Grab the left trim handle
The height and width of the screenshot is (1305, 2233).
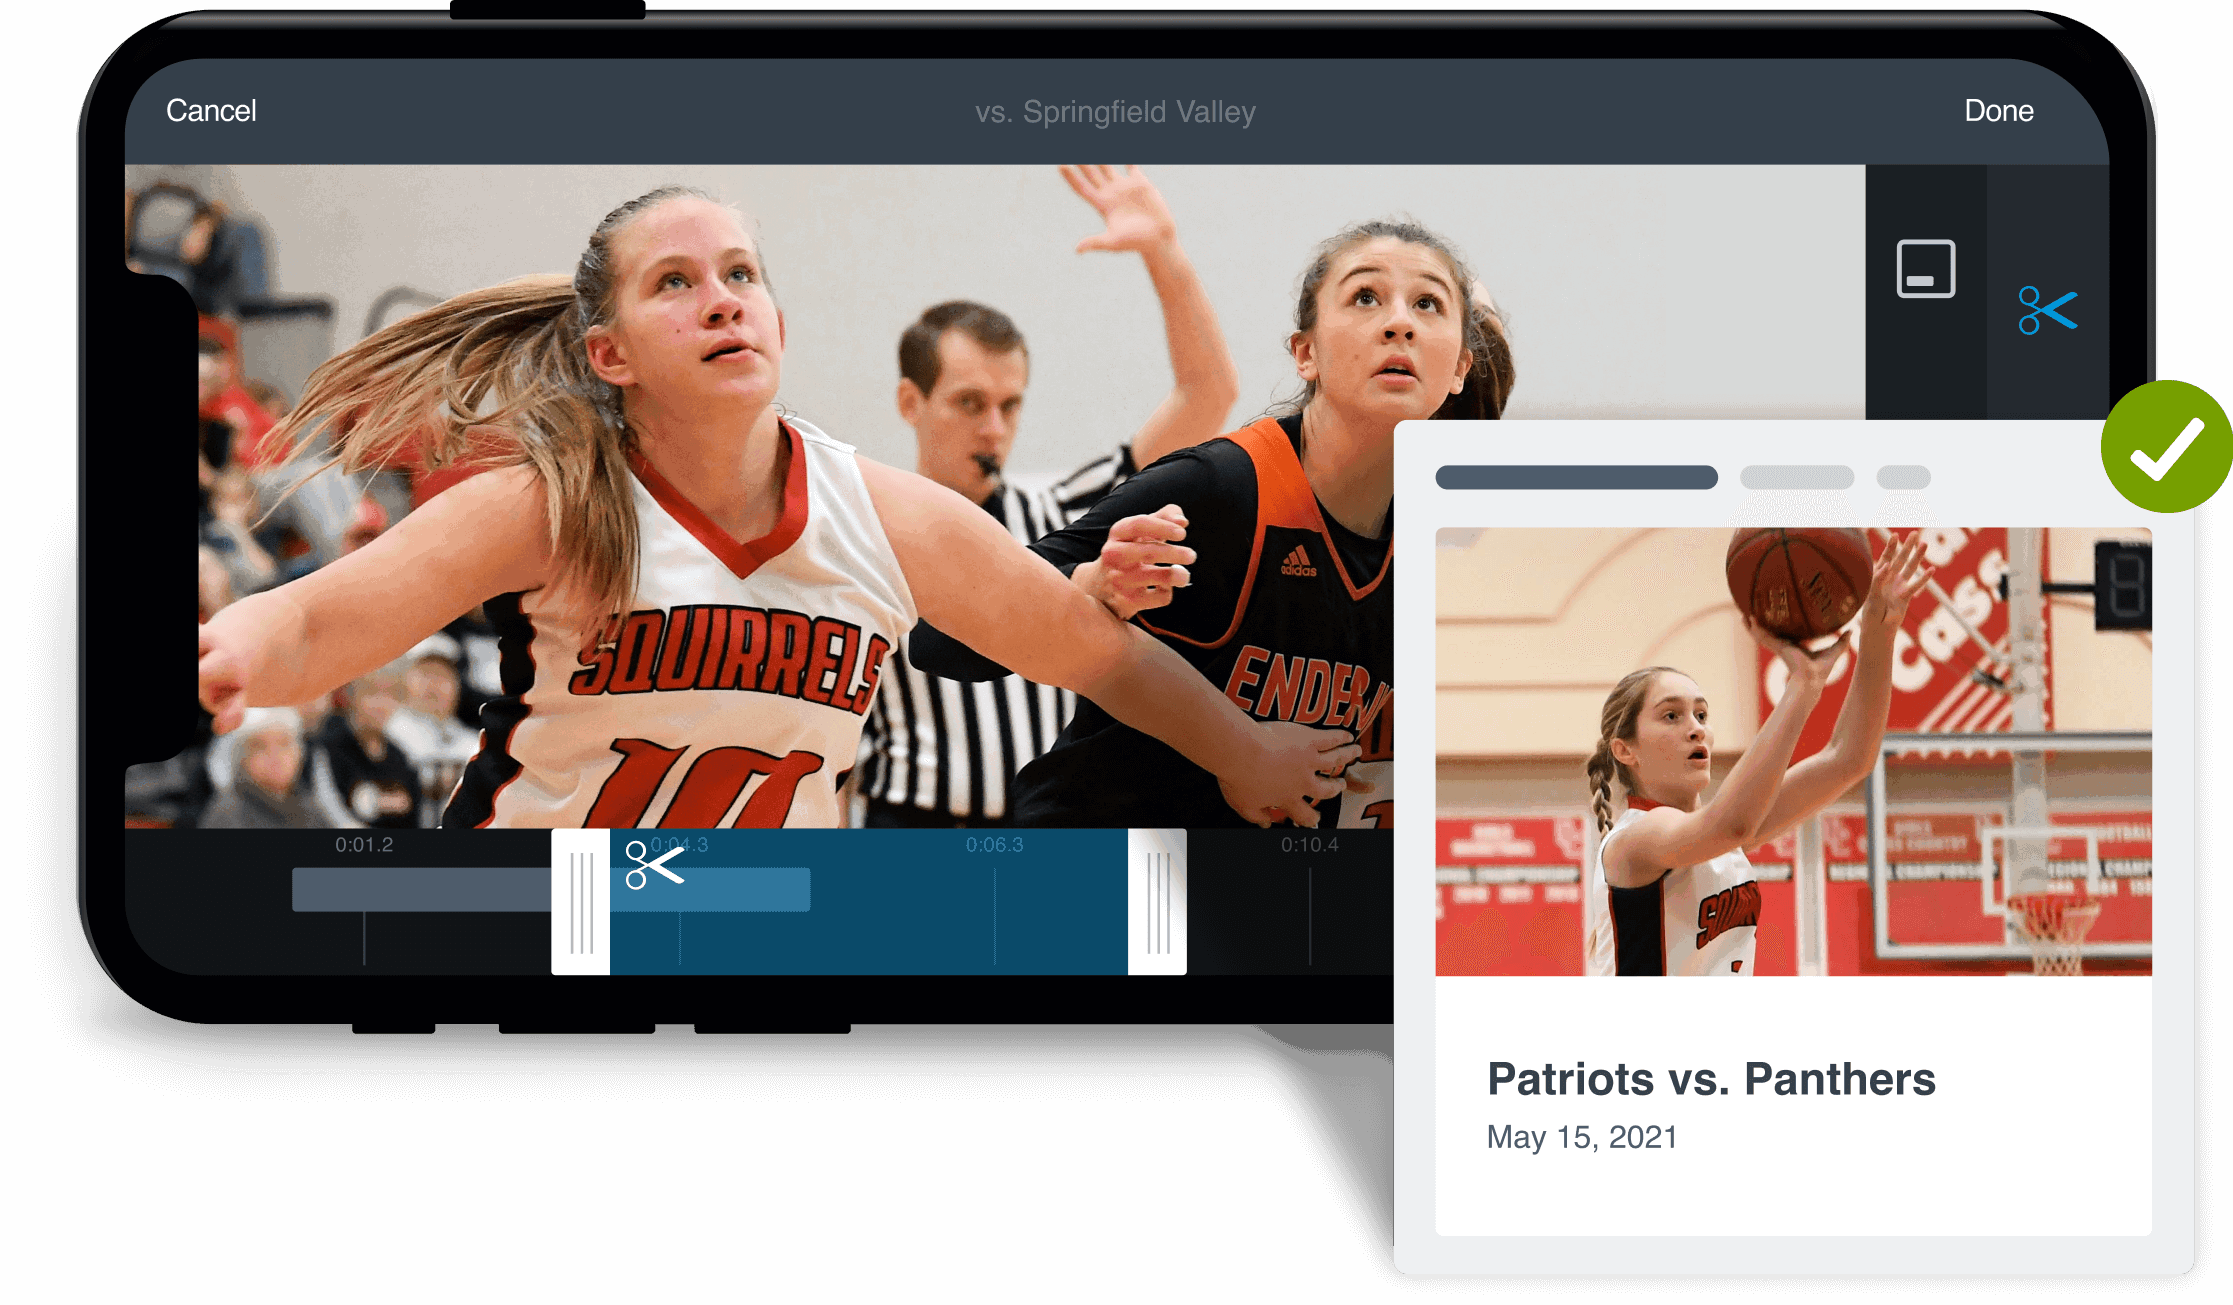click(580, 902)
